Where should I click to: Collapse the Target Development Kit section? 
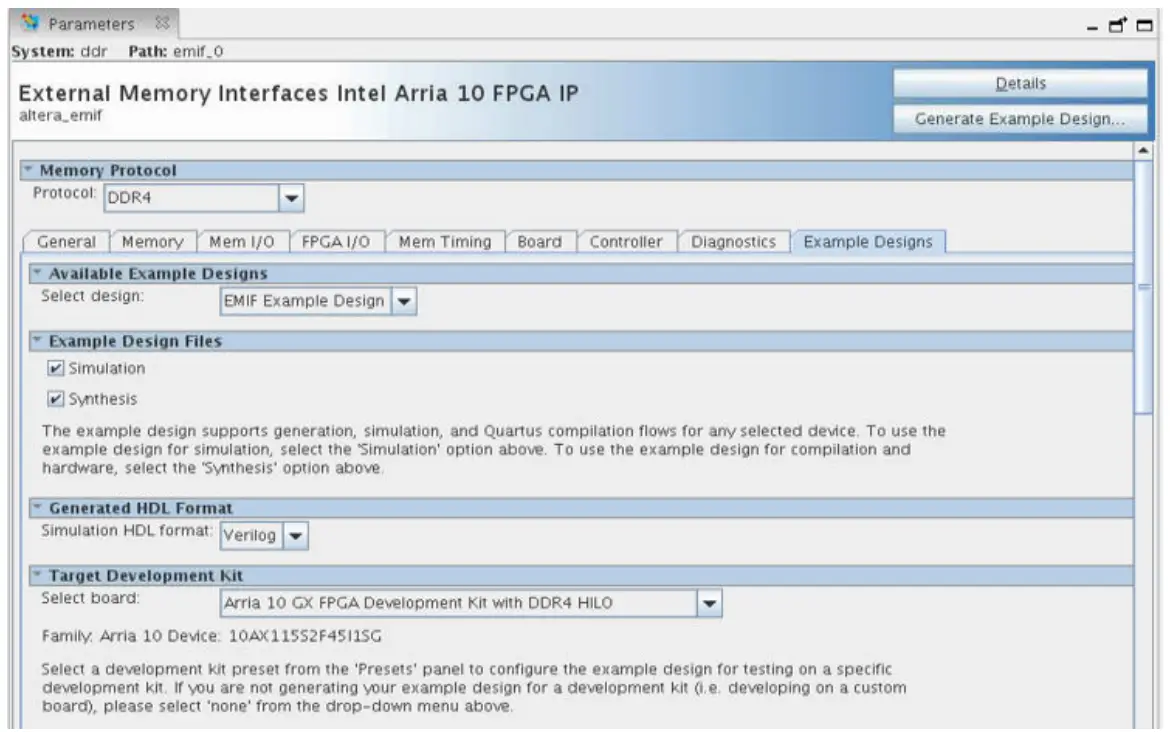(37, 575)
